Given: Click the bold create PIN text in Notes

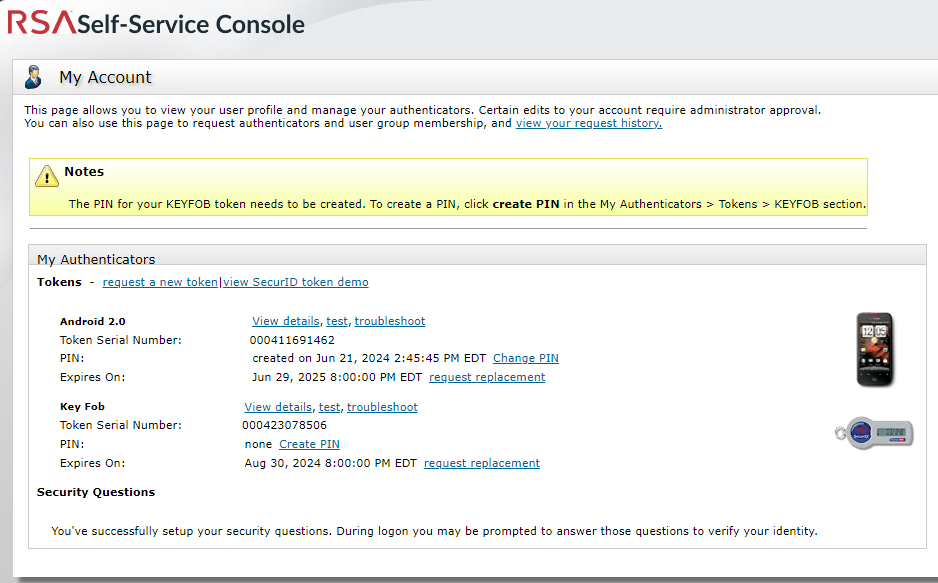Looking at the screenshot, I should click(x=526, y=204).
